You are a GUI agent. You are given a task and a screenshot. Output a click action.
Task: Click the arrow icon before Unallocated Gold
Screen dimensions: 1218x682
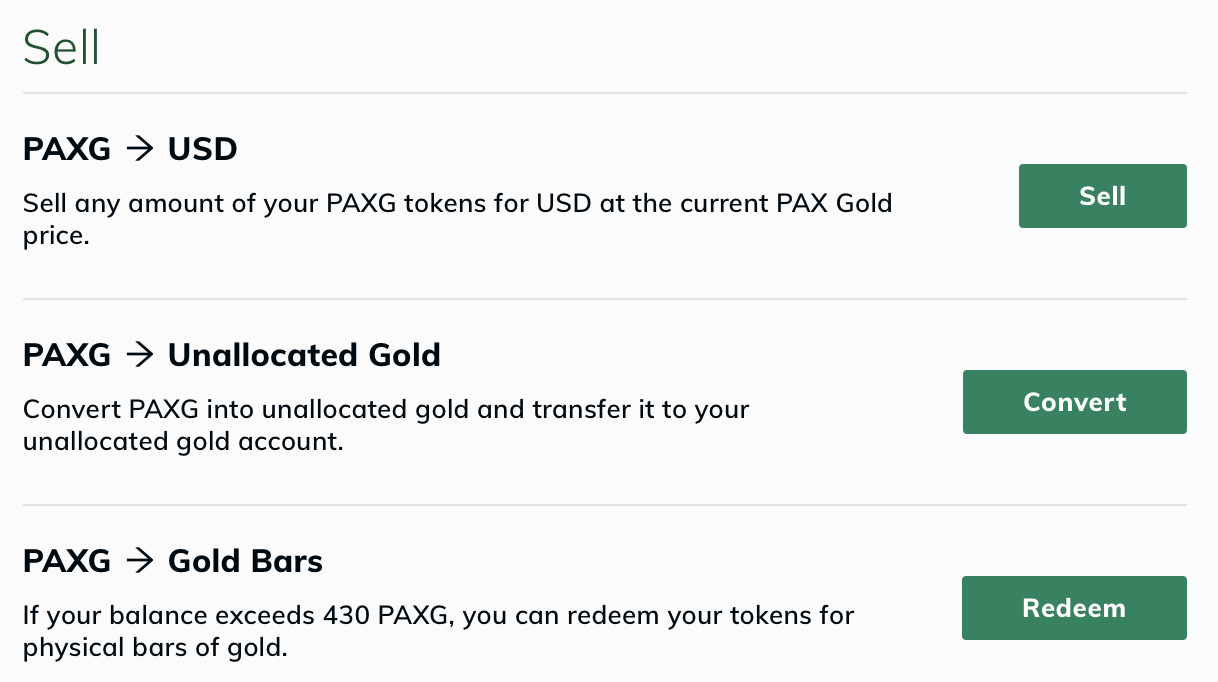pos(140,355)
